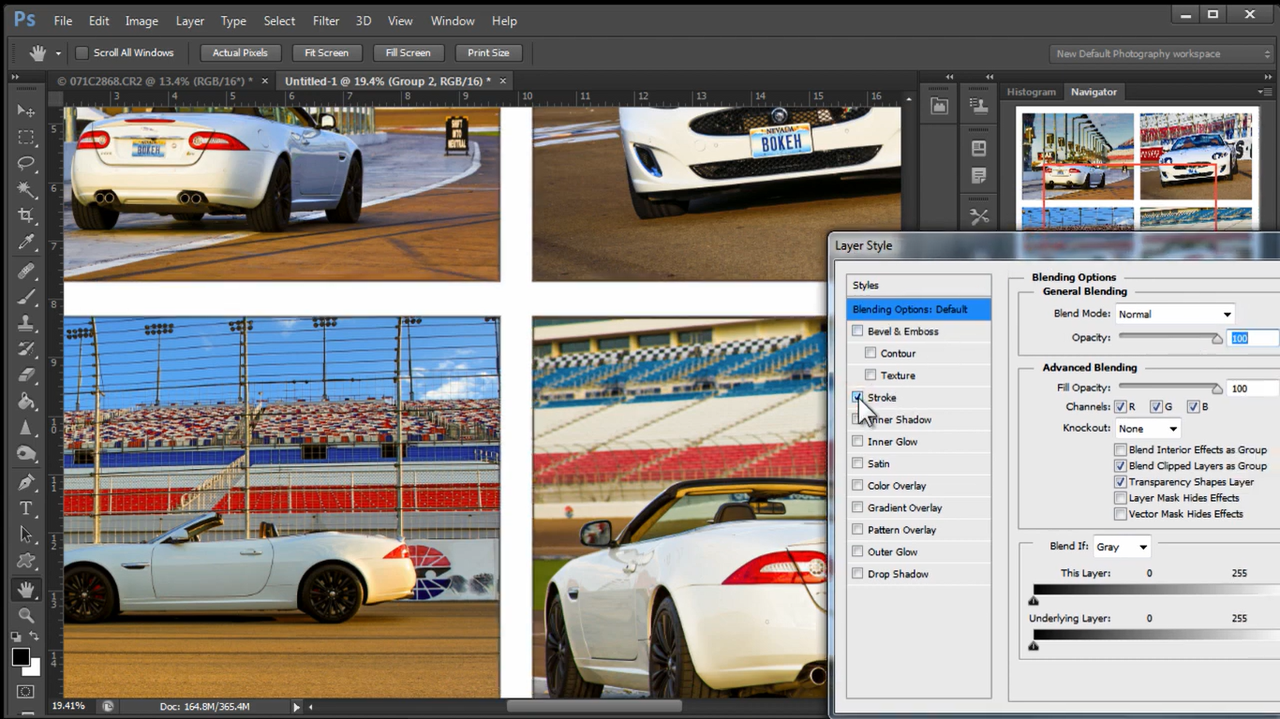Open the Blend If channel dropdown
1280x719 pixels.
point(1121,547)
